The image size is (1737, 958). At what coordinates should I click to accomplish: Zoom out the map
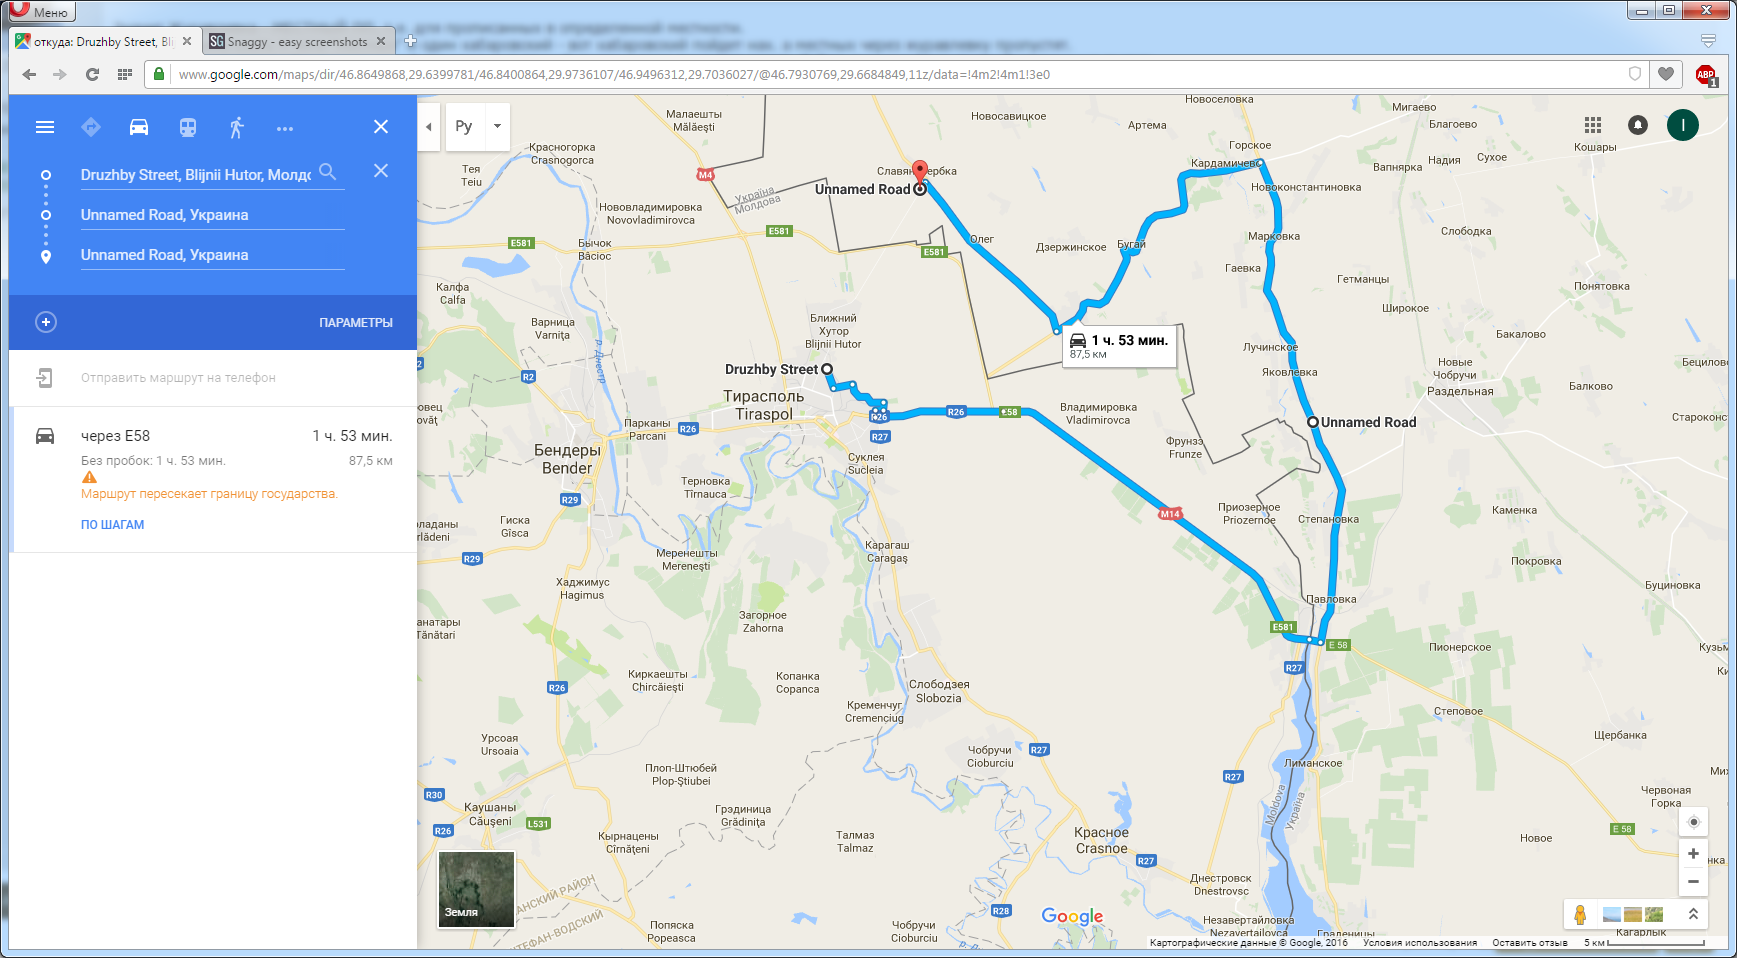[1693, 881]
